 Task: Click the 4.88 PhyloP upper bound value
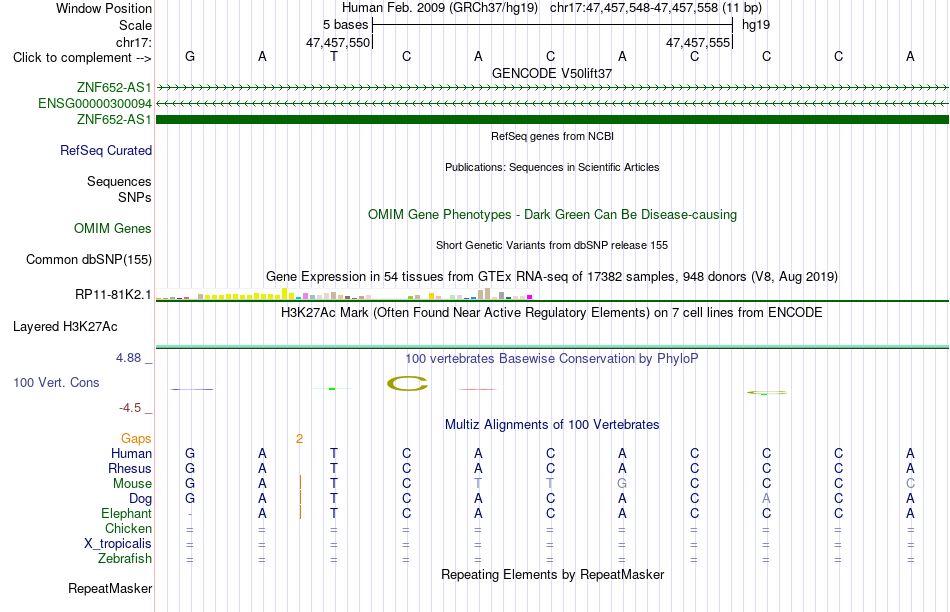[128, 358]
